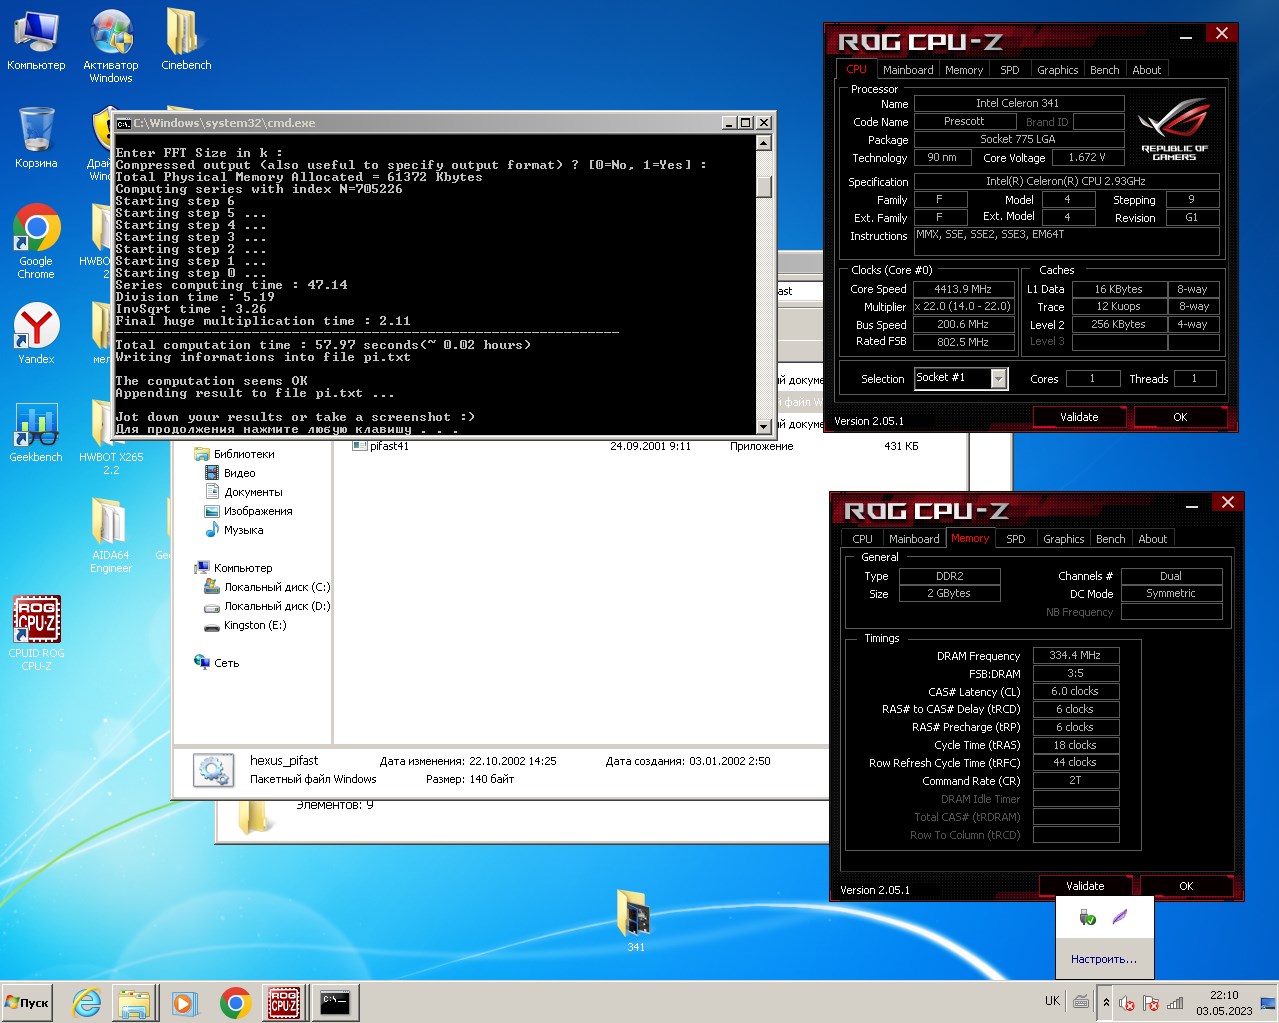
Task: Click the UK language indicator in the taskbar
Action: pos(1052,1001)
